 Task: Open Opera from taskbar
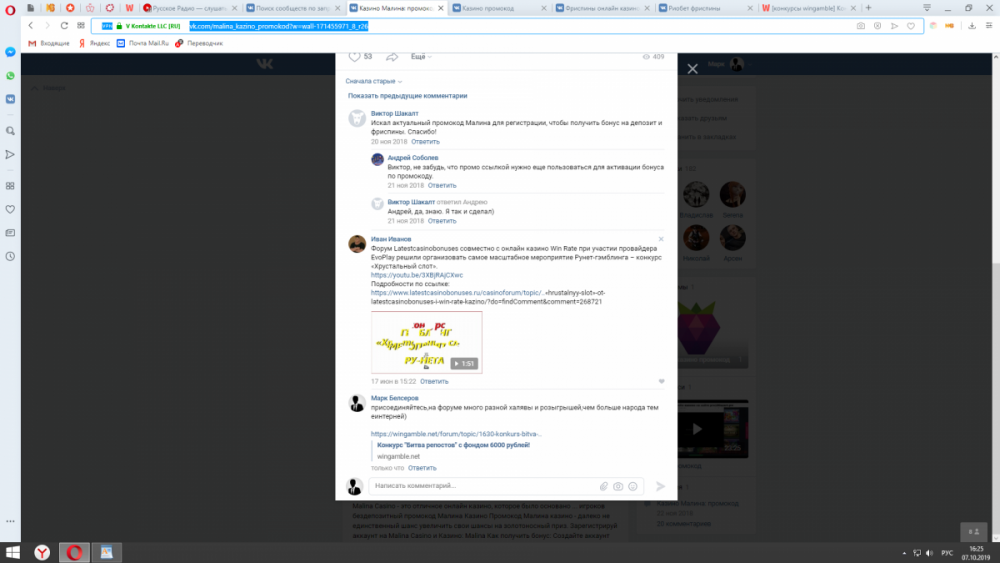(x=74, y=552)
